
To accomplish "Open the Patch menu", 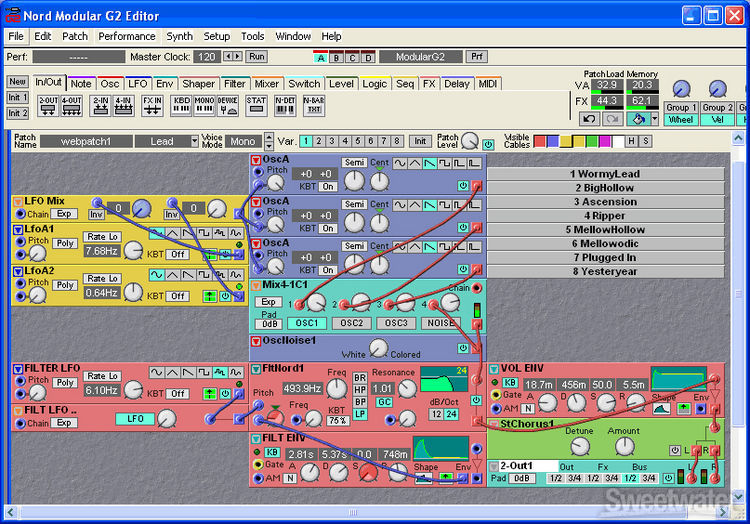I will (75, 36).
